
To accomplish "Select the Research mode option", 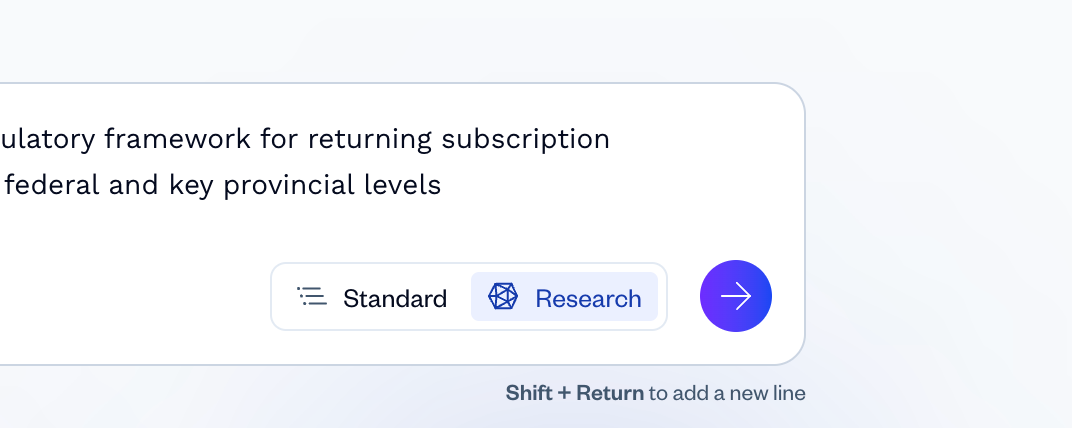I will coord(564,297).
